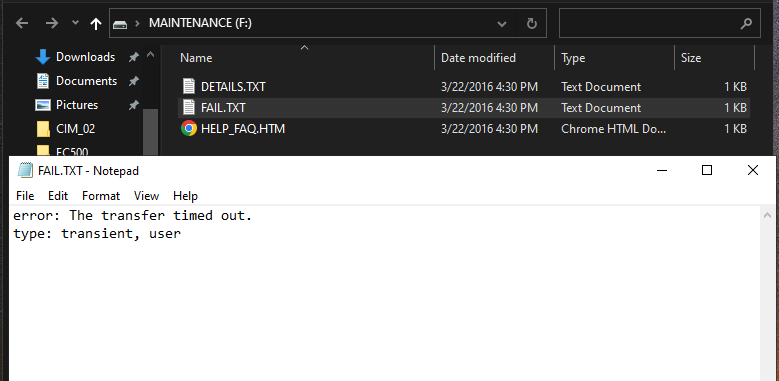Close the FAIL.TXT Notepad window
This screenshot has height=381, width=779.
(x=753, y=170)
